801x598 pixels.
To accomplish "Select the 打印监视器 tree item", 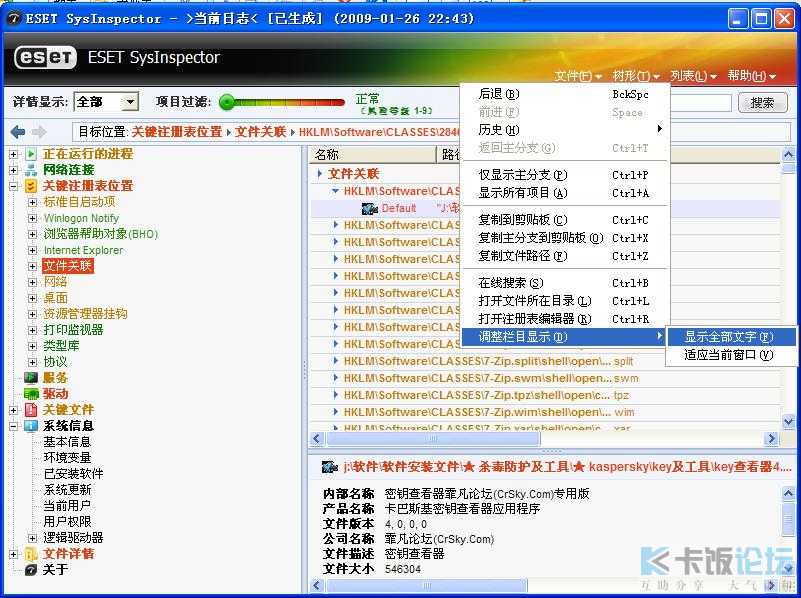I will (73, 330).
